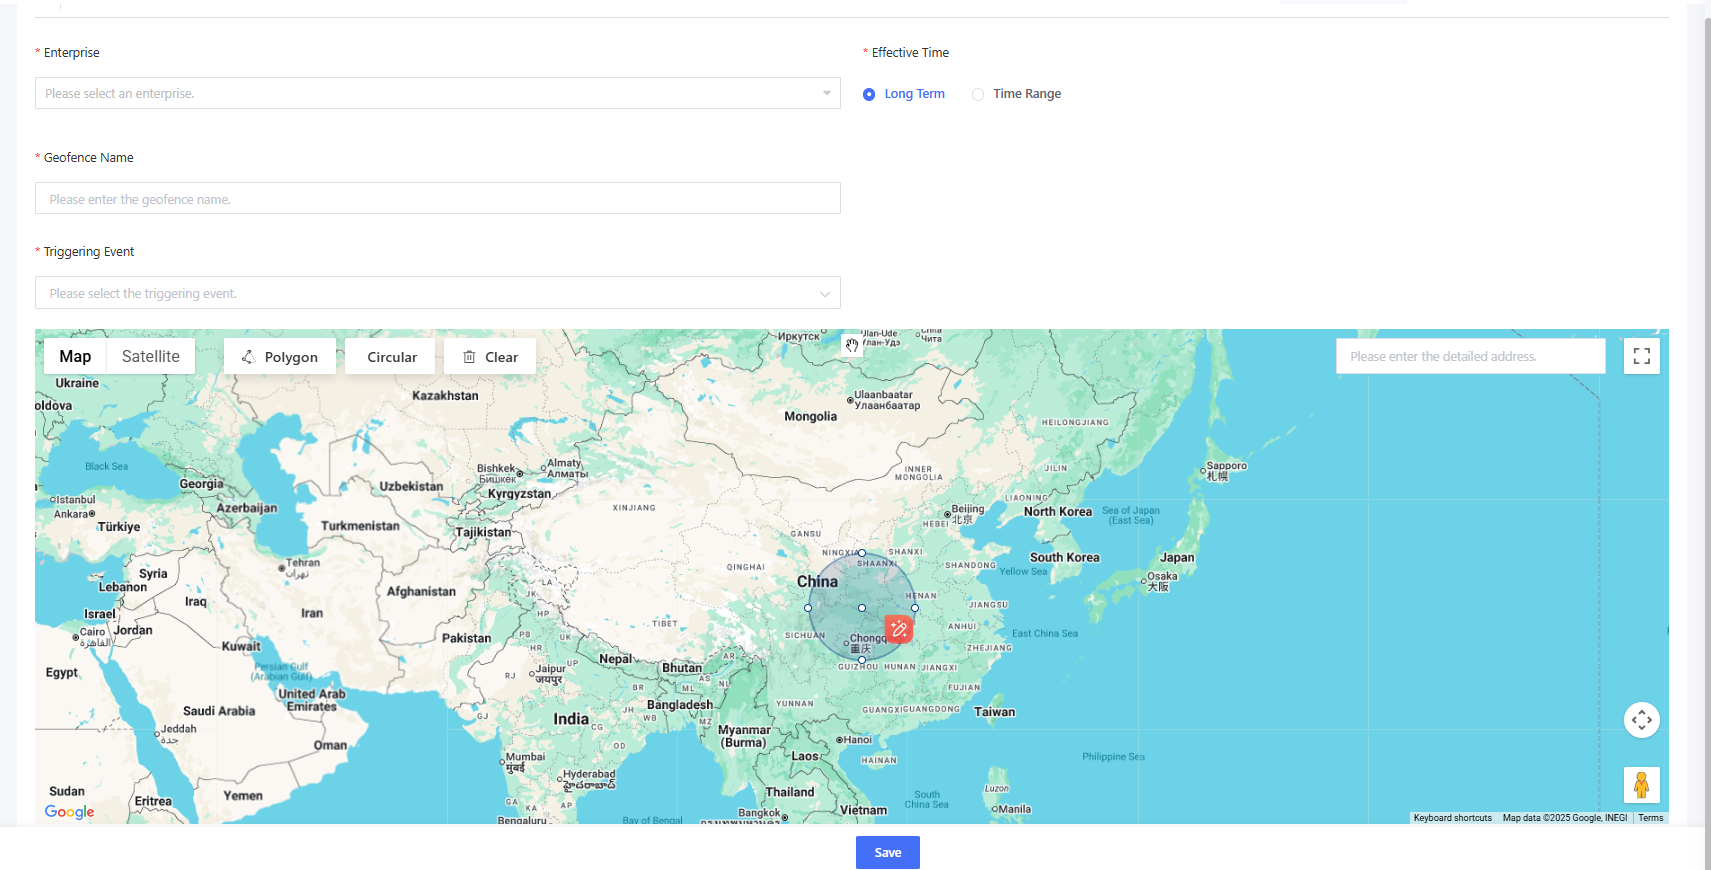This screenshot has height=870, width=1711.
Task: Switch to Map view tab
Action: 75,356
